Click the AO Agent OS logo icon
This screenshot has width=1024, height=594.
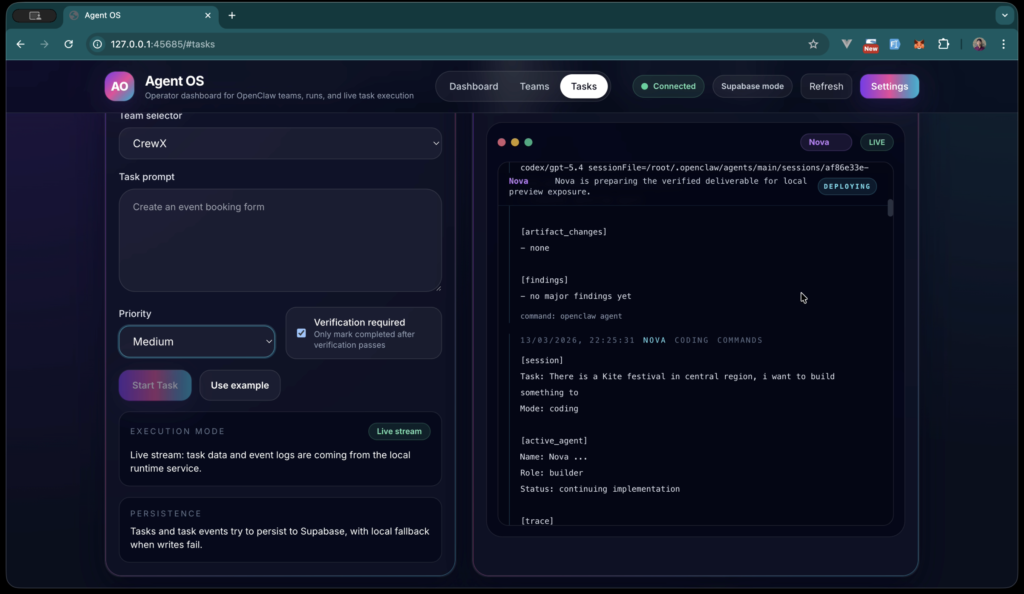pyautogui.click(x=119, y=86)
